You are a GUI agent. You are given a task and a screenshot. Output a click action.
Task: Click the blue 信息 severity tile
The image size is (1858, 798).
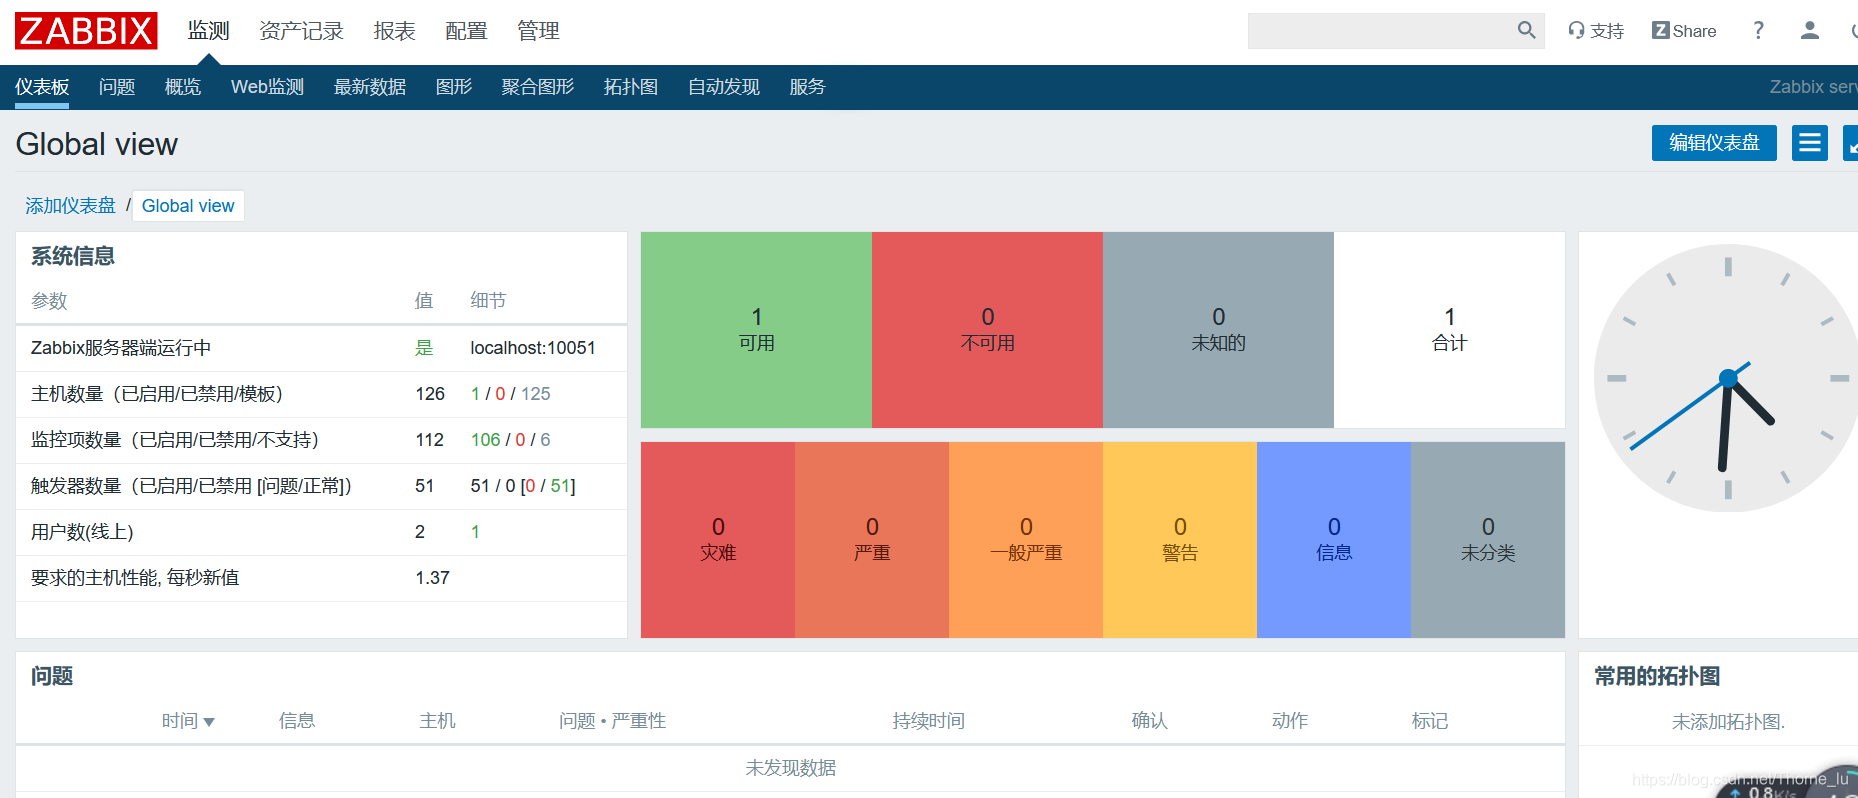pos(1334,540)
